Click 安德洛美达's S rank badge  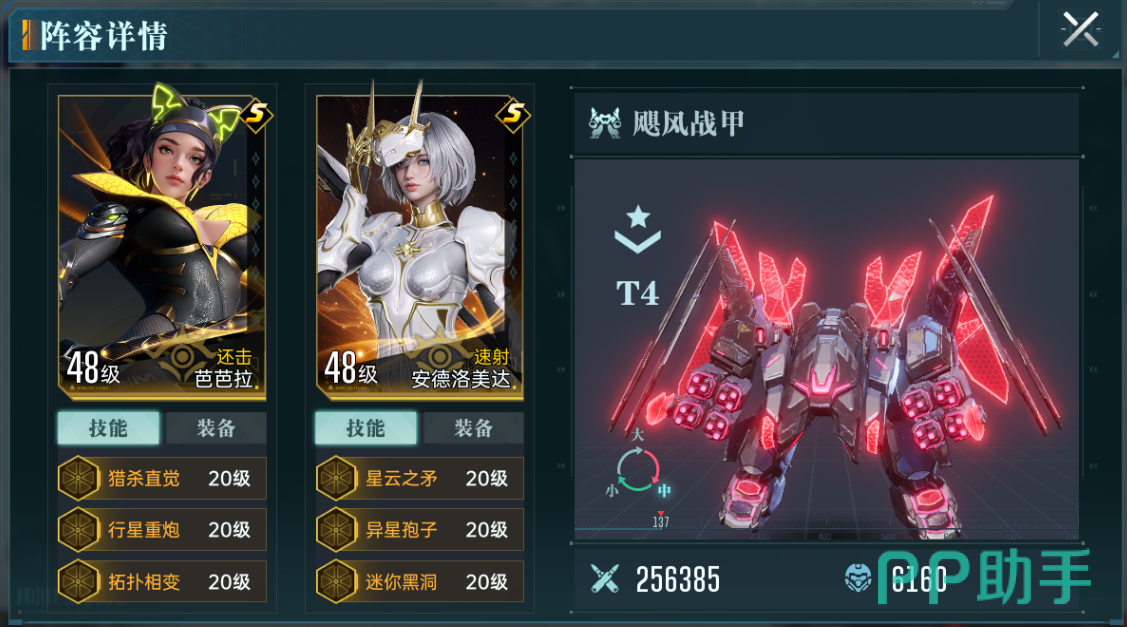[513, 114]
